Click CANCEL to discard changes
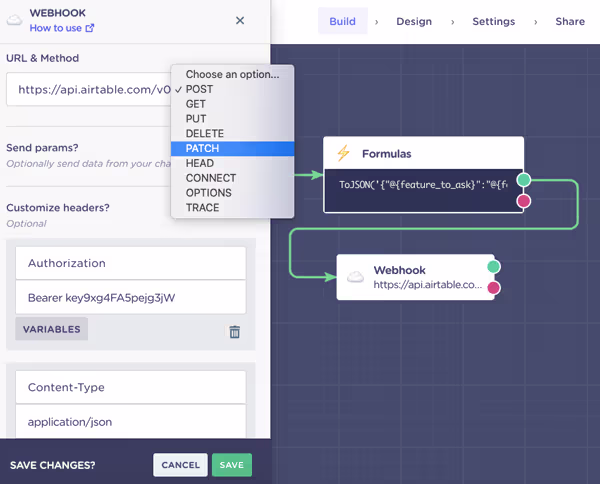Screen dimensions: 600x484 (x=181, y=465)
